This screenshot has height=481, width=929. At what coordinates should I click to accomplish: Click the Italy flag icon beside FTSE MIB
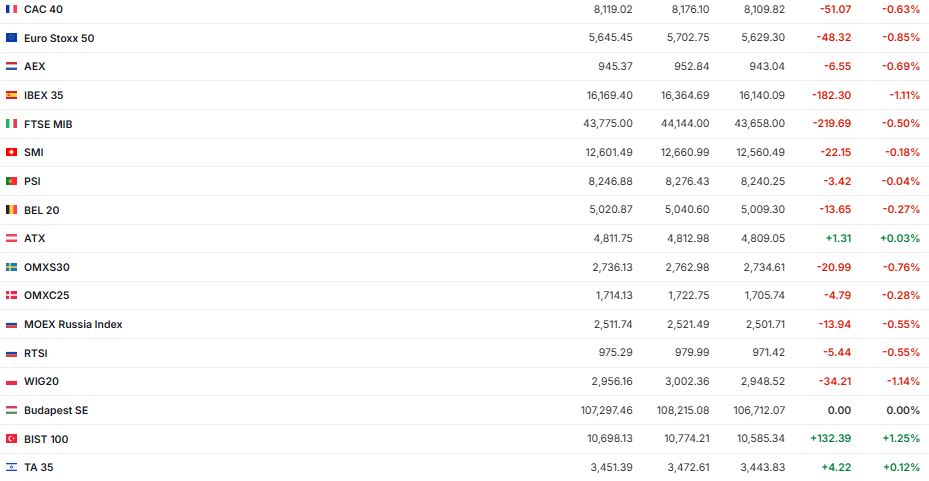tap(11, 124)
